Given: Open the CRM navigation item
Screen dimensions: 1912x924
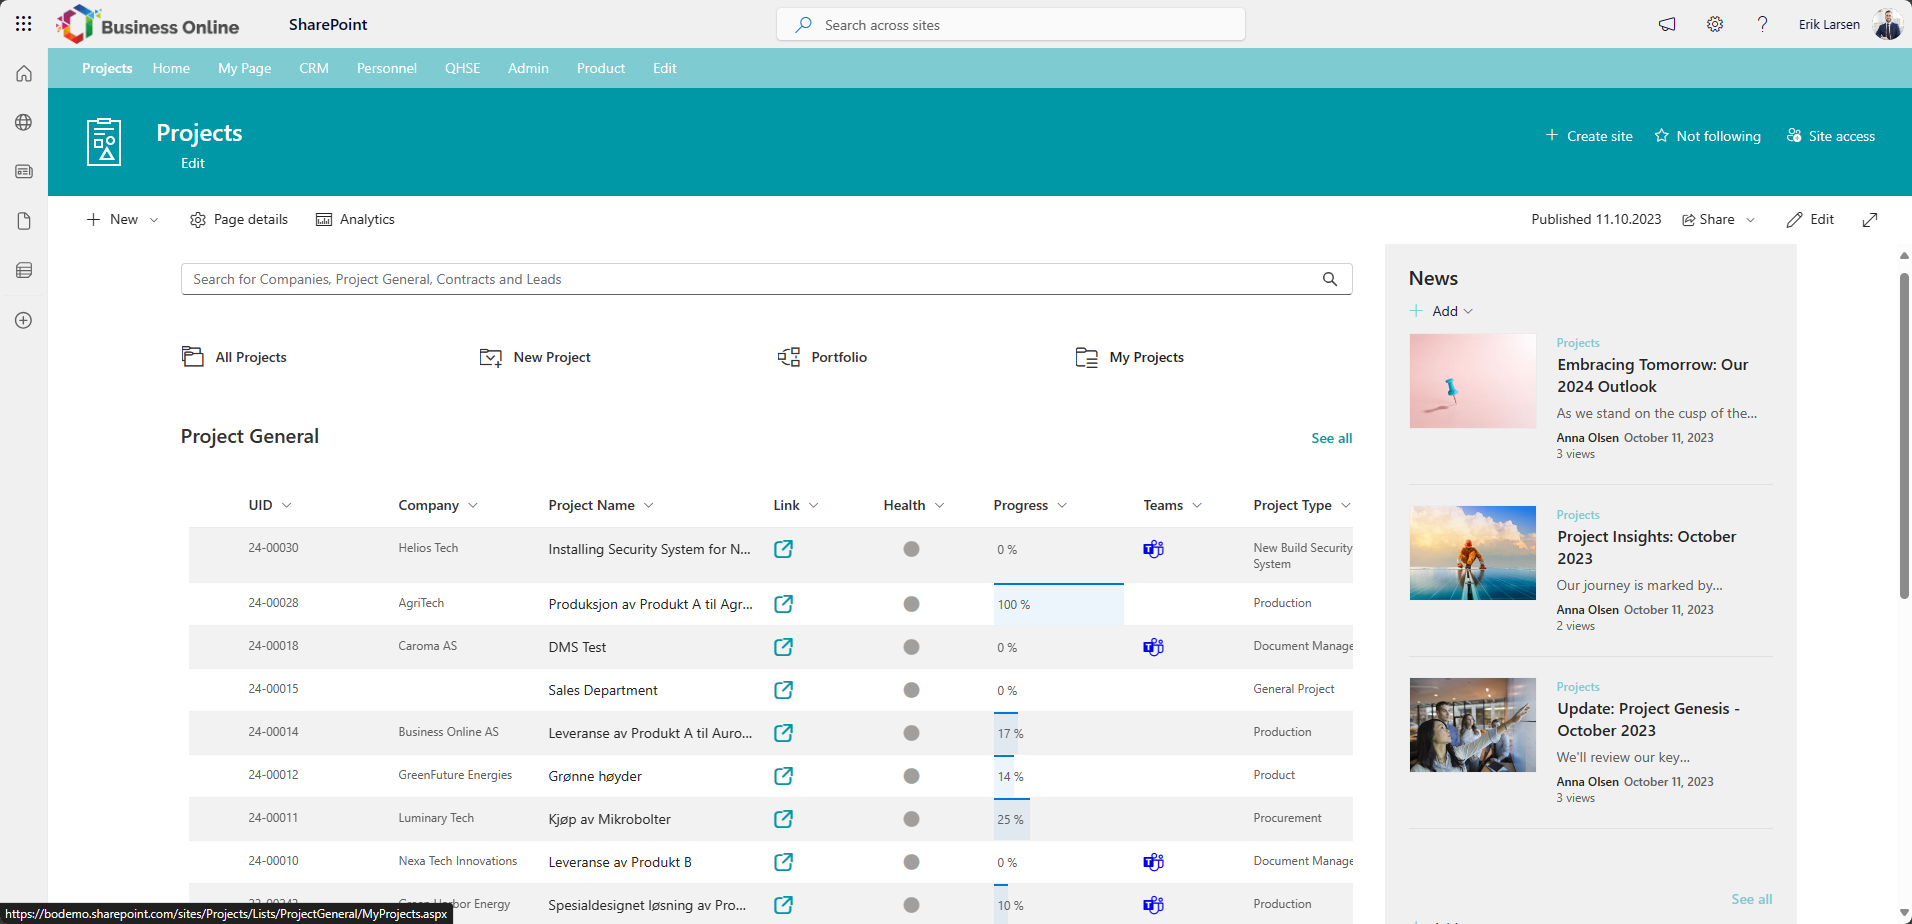Looking at the screenshot, I should (314, 68).
